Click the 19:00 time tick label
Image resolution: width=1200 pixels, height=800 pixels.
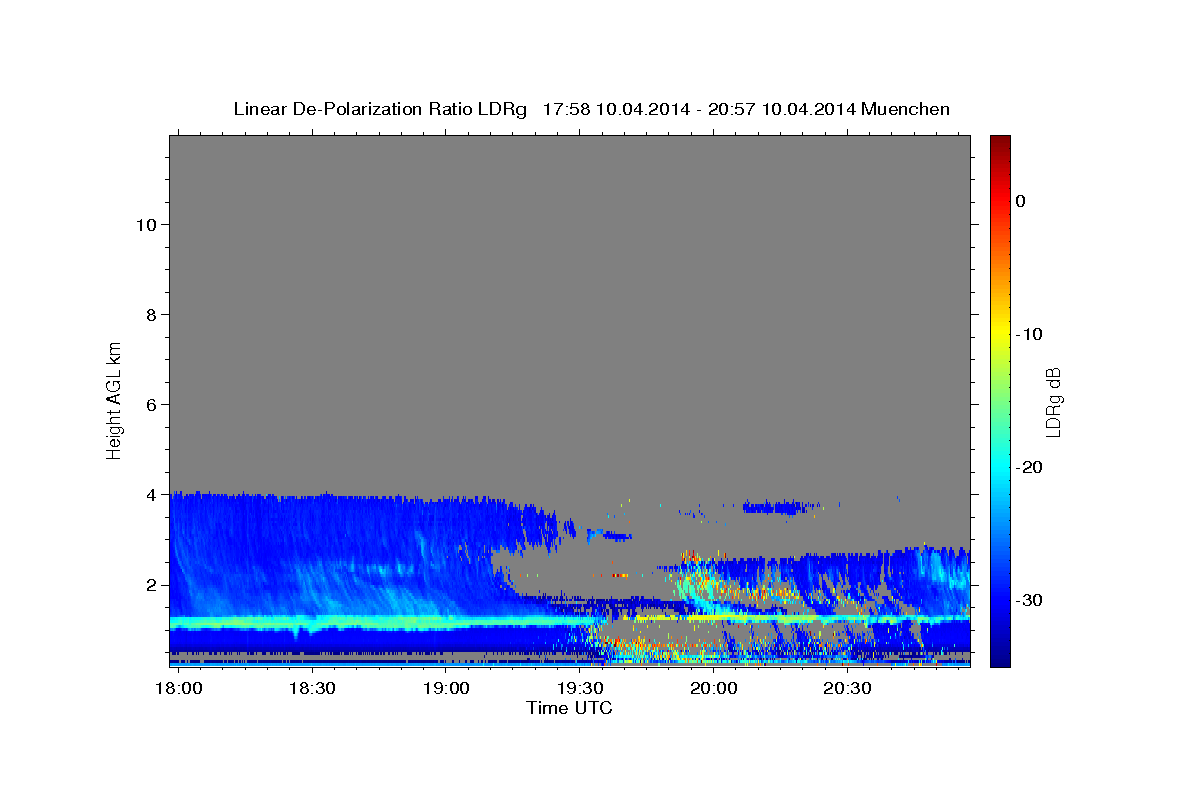coord(445,689)
